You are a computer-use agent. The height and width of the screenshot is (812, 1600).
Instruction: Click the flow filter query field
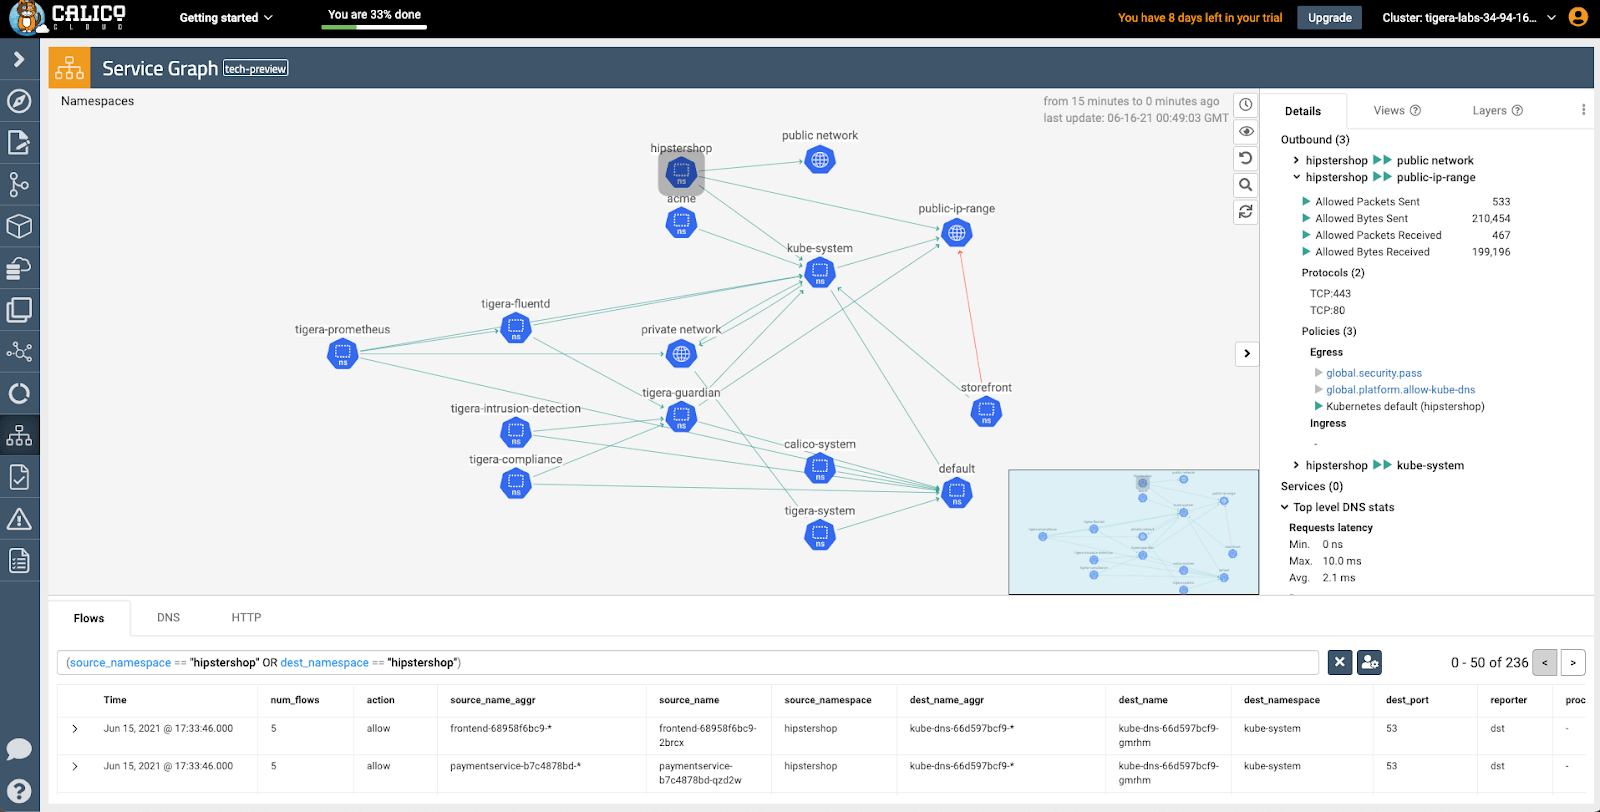[688, 662]
